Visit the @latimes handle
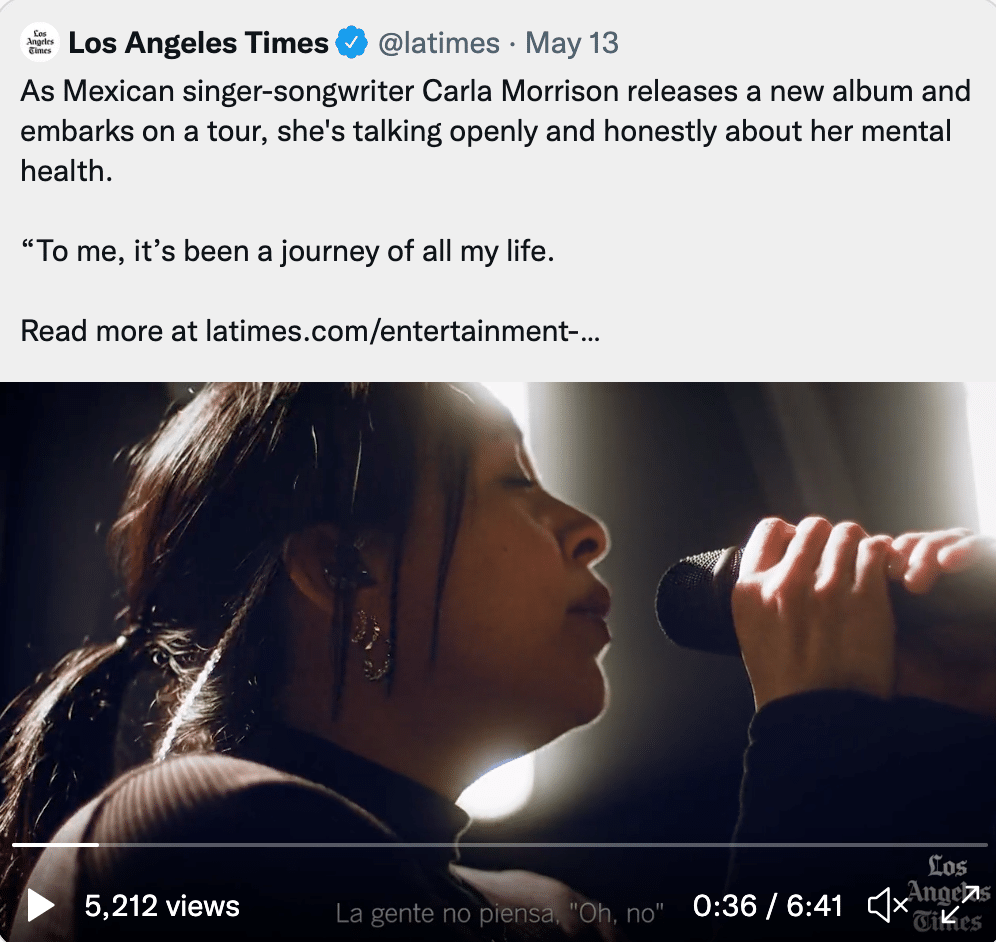Viewport: 996px width, 942px height. [x=438, y=43]
